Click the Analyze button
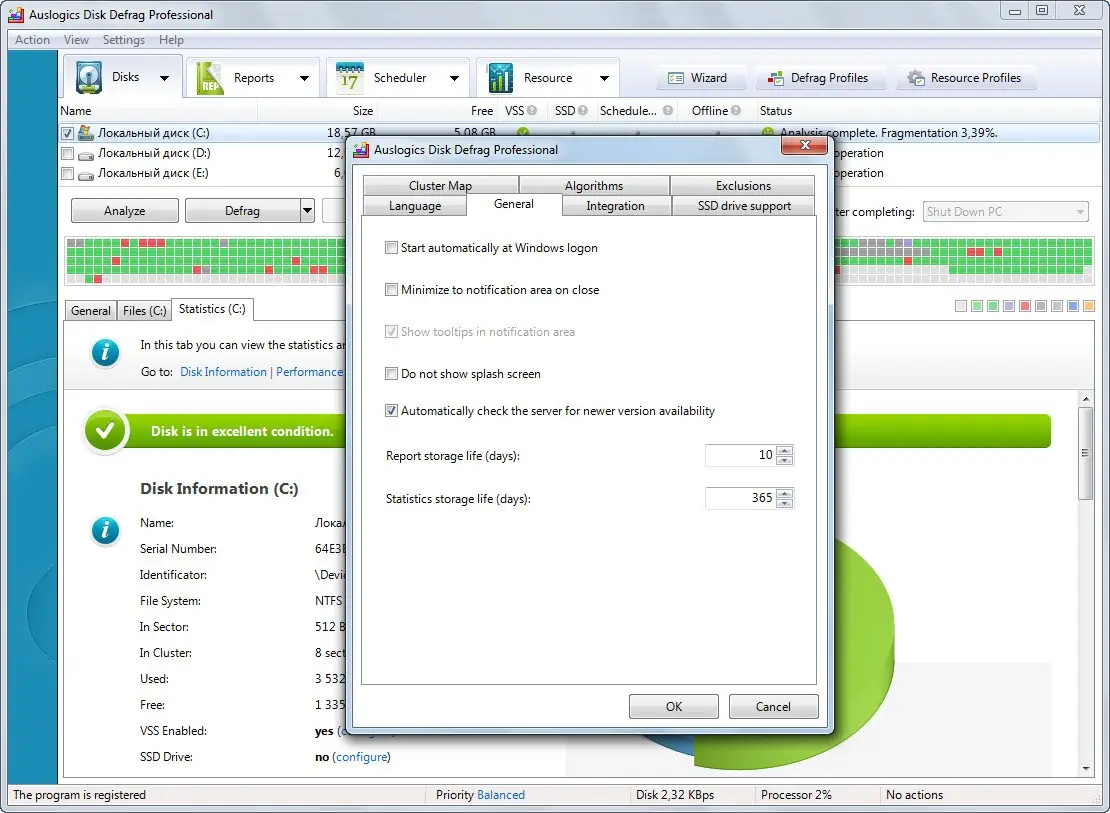Screen dimensions: 1110x813 (125, 210)
